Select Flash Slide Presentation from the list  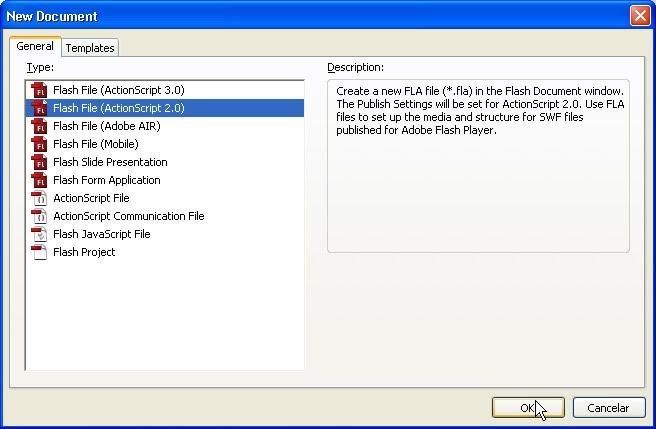[x=110, y=162]
